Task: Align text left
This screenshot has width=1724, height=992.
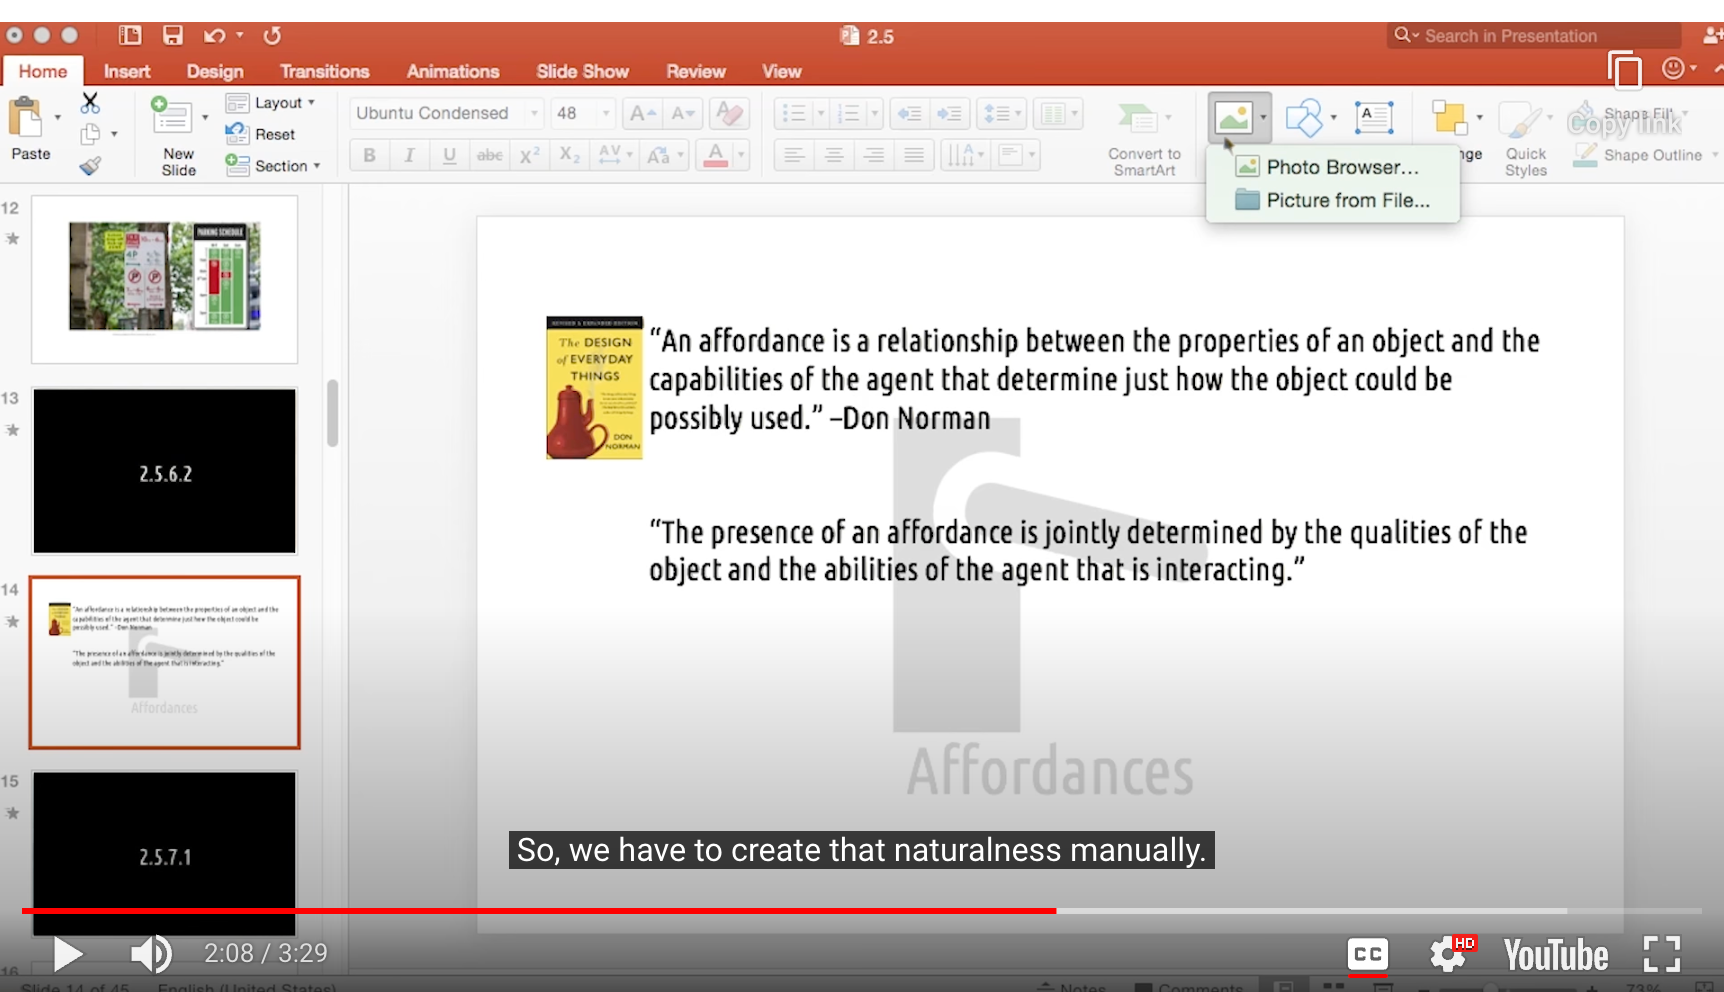Action: tap(794, 155)
